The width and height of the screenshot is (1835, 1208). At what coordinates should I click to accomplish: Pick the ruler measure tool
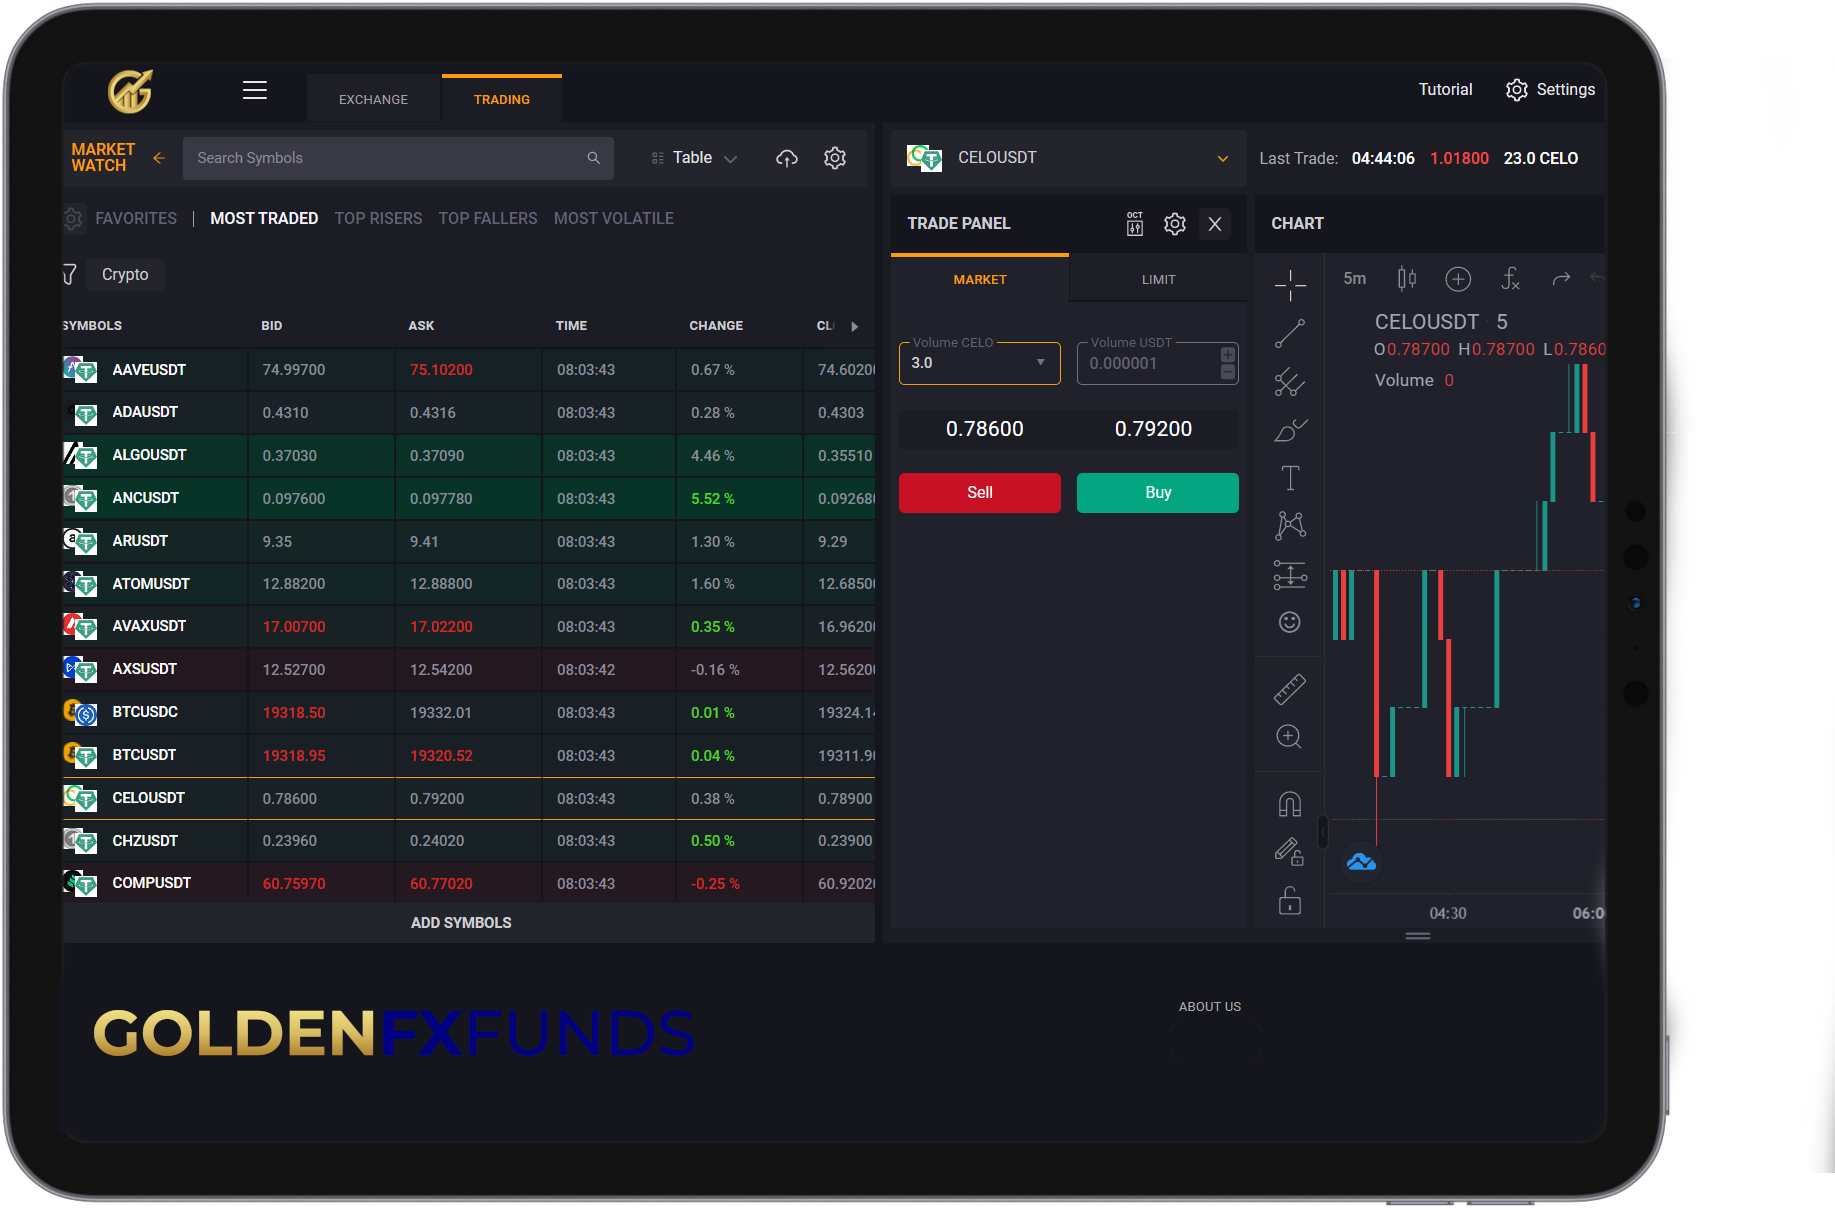coord(1290,689)
